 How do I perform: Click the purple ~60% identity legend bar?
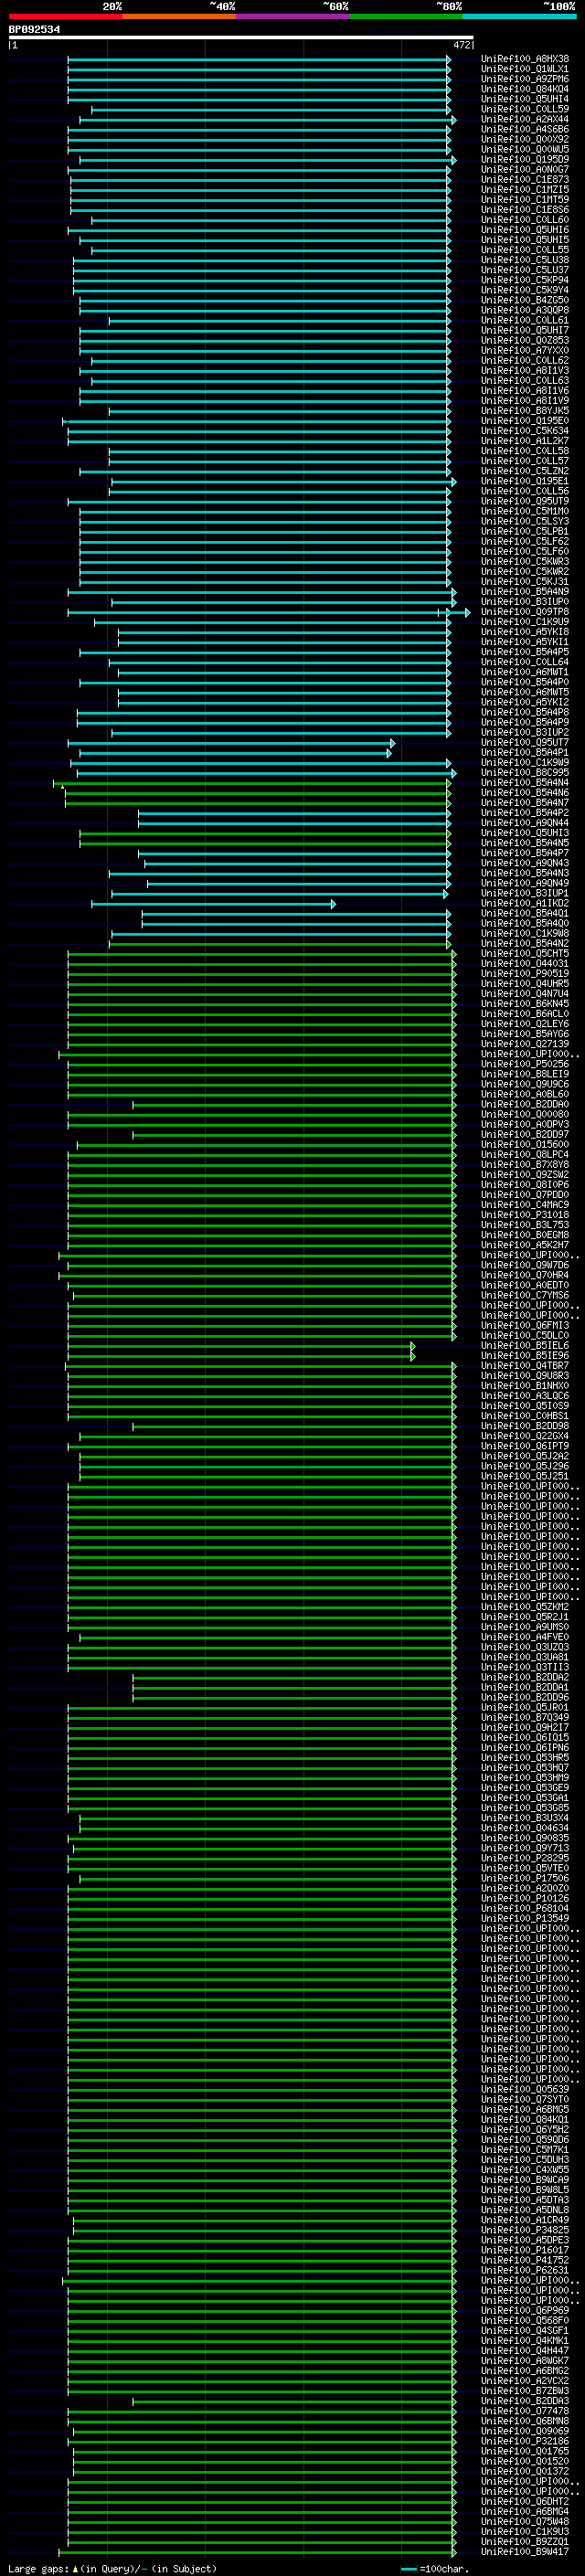point(292,16)
